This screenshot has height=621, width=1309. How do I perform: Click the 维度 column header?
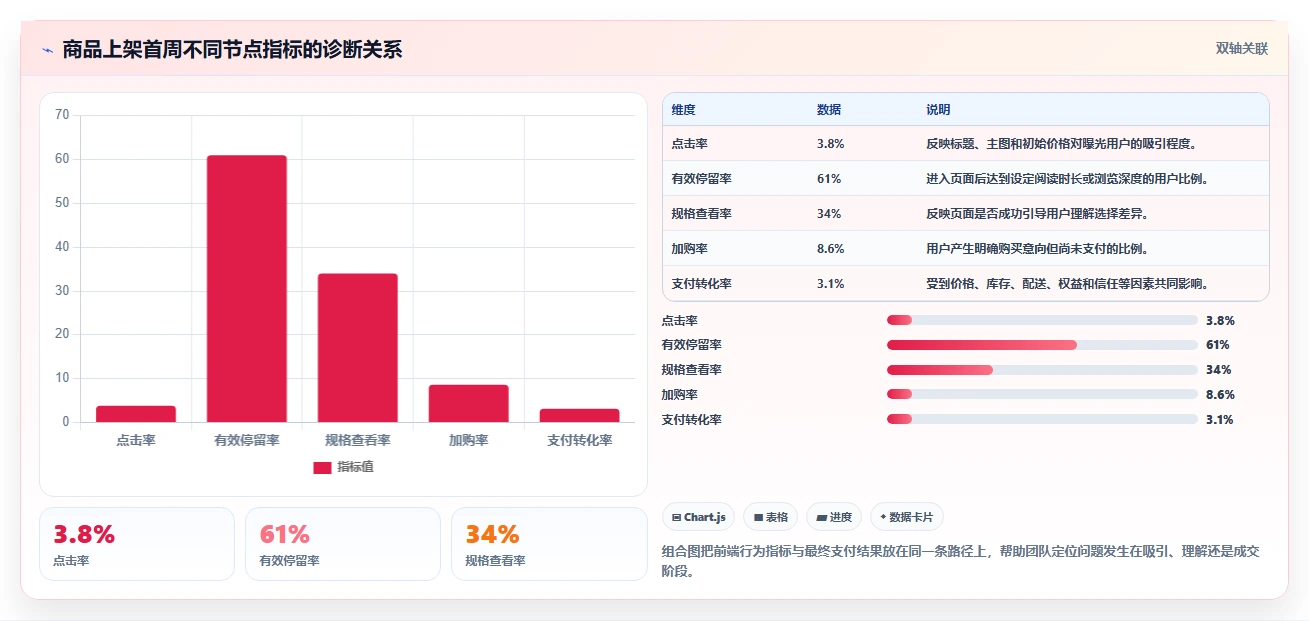pyautogui.click(x=684, y=109)
